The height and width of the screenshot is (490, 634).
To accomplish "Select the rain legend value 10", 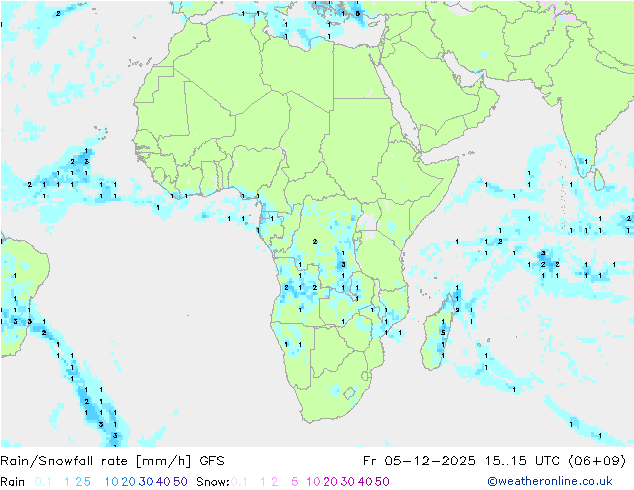I will click(x=112, y=482).
